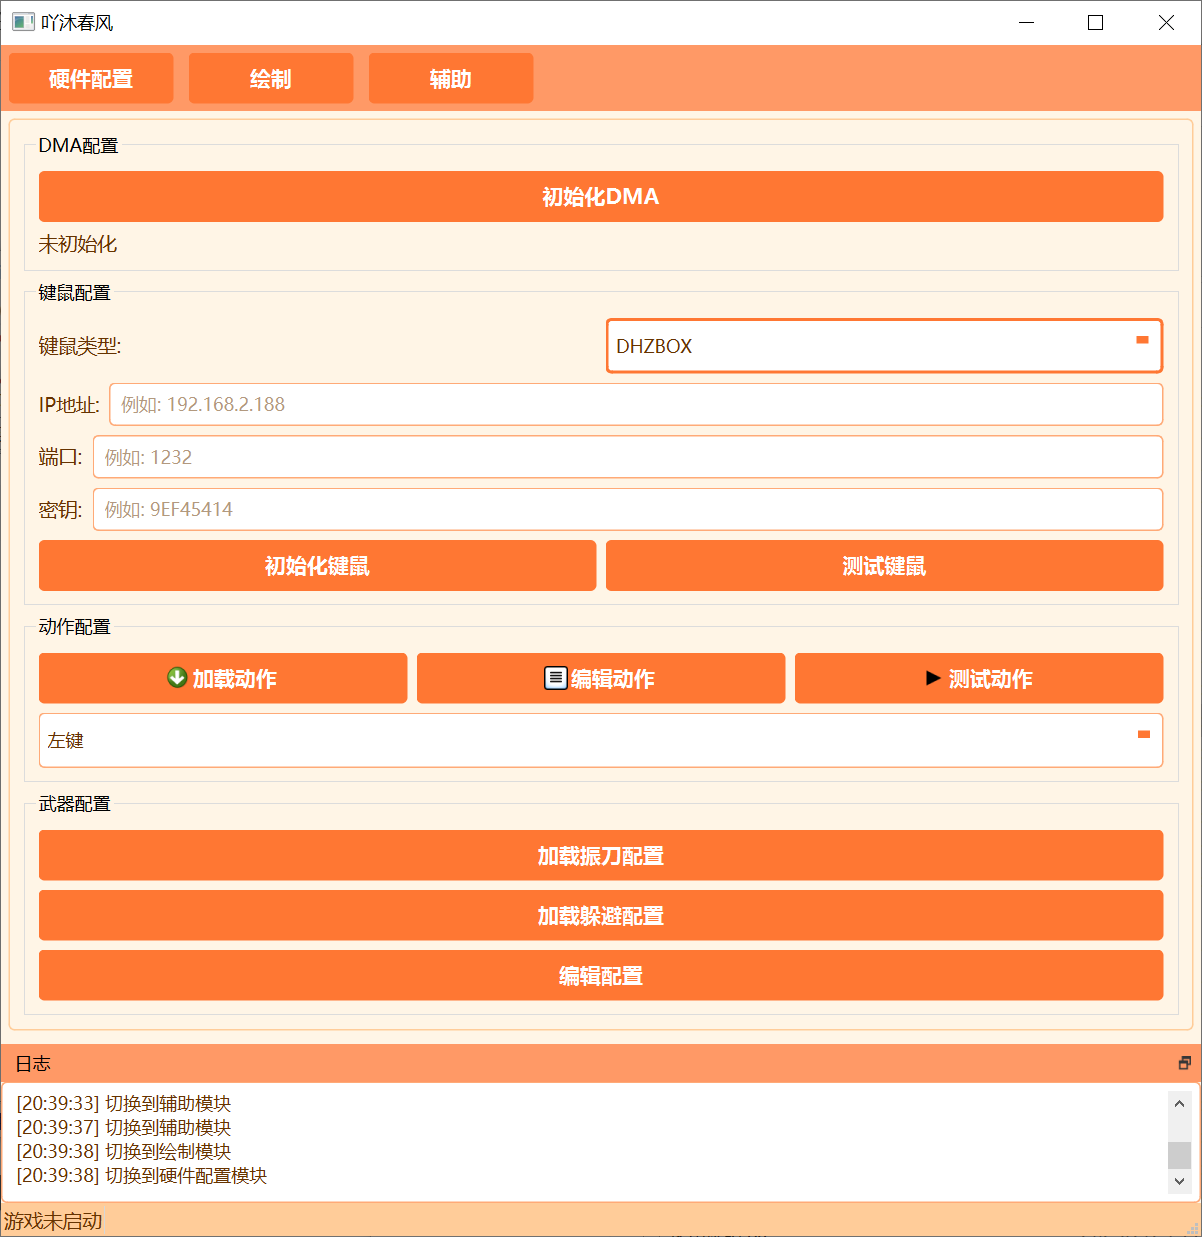Click the 编辑动作 list icon button

tap(600, 679)
